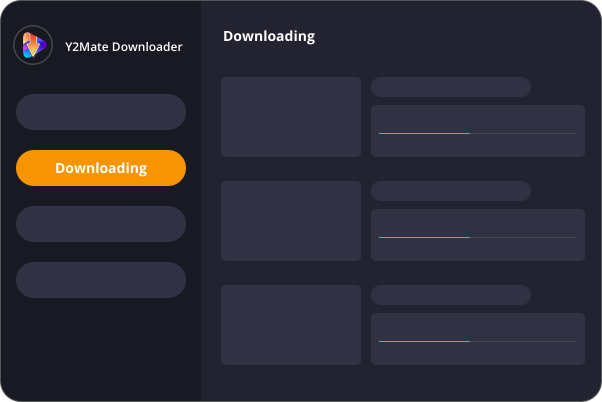The height and width of the screenshot is (402, 602).
Task: Click remaining portion of third progress bar
Action: click(x=523, y=341)
